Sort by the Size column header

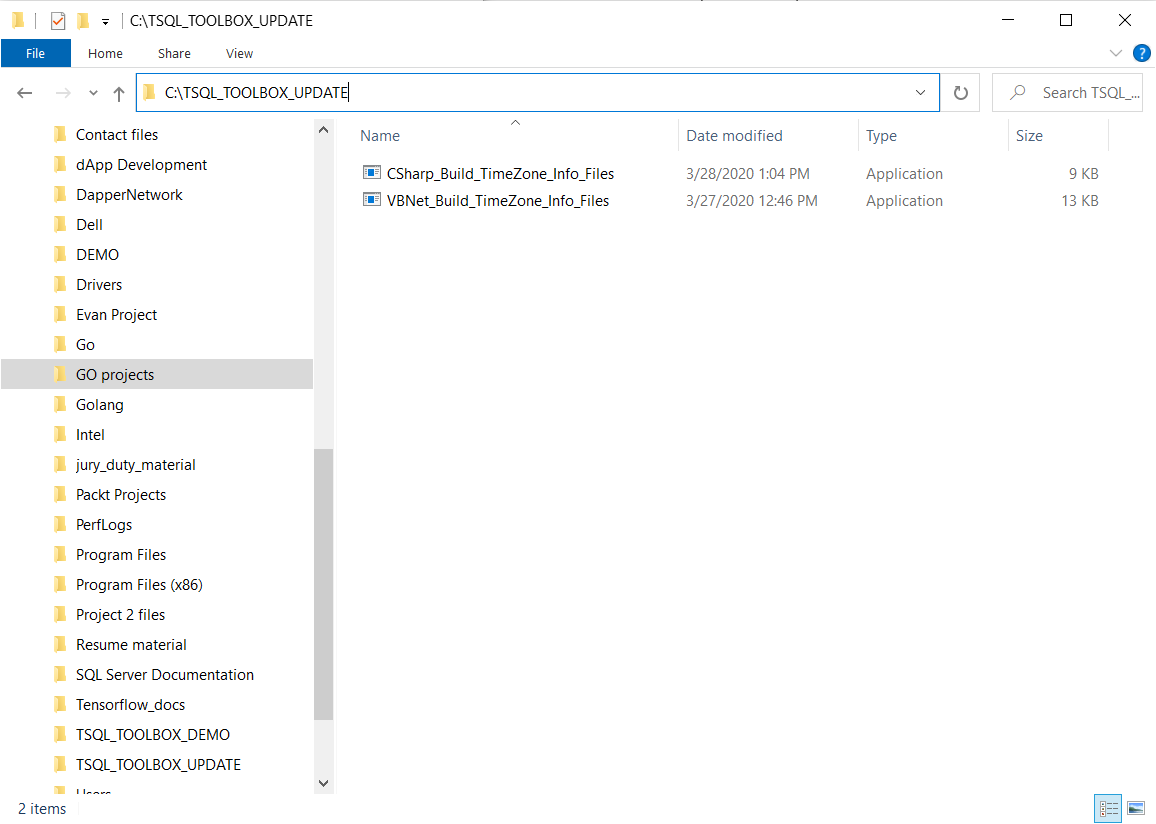pos(1029,136)
